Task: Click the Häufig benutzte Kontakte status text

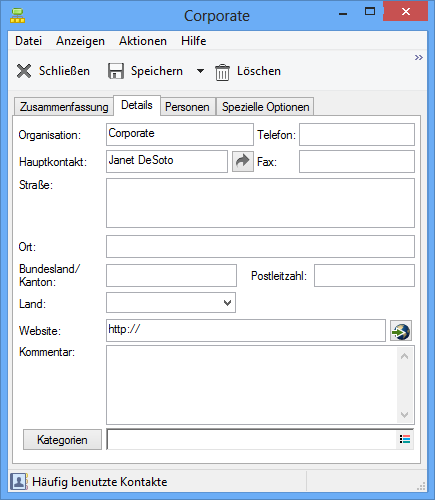Action: [100, 482]
